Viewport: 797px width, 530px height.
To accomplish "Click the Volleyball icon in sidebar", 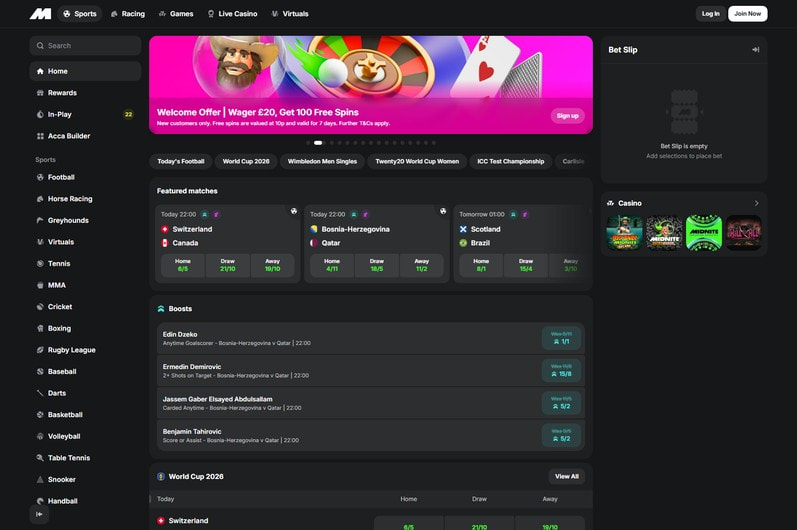I will 40,437.
